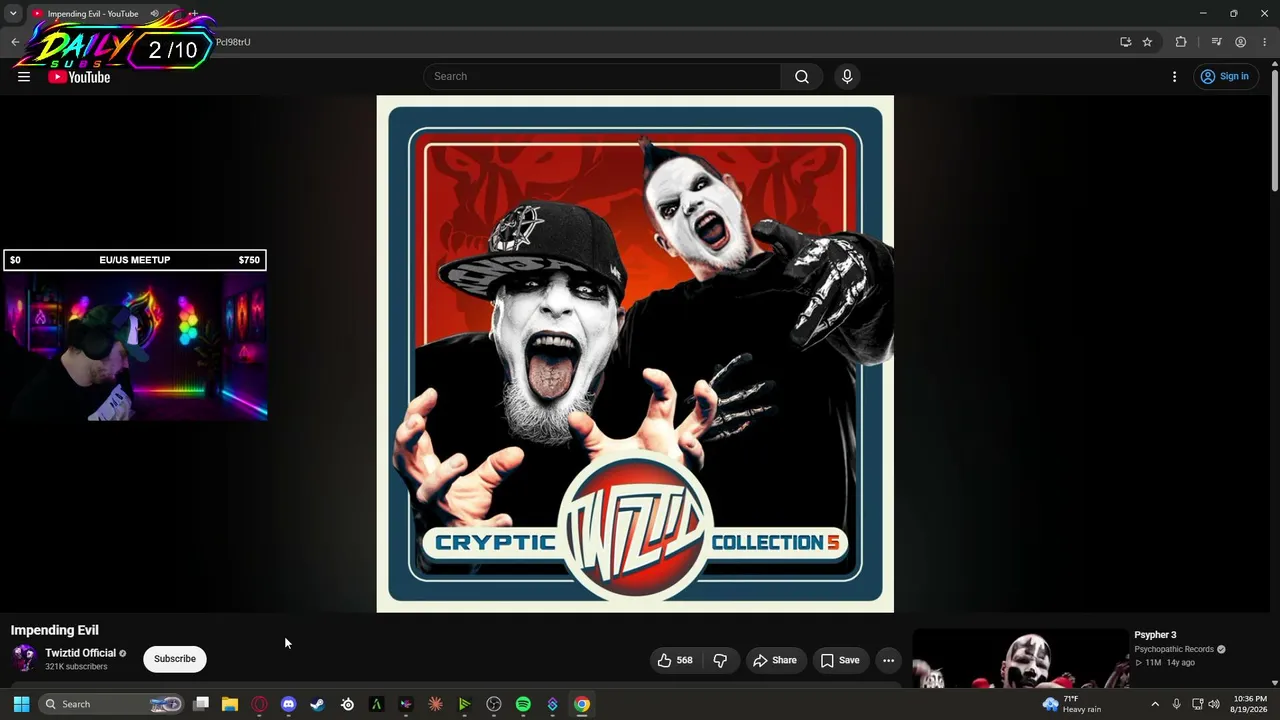Screen dimensions: 1280x720
Task: Open the YouTube guide hamburger menu
Action: (x=24, y=76)
